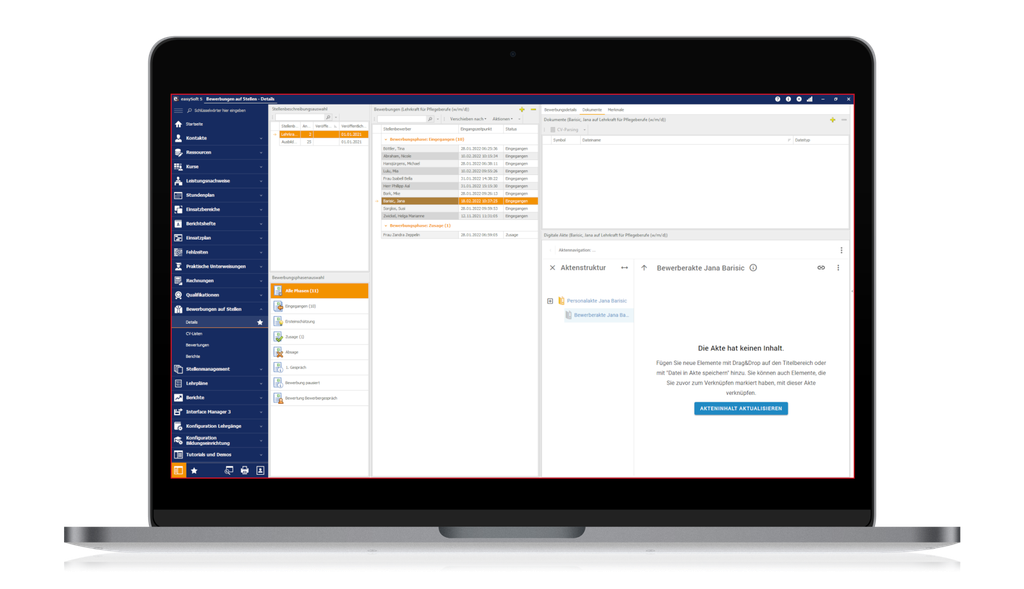Click the up arrow before Bewerberakte title

tap(645, 268)
